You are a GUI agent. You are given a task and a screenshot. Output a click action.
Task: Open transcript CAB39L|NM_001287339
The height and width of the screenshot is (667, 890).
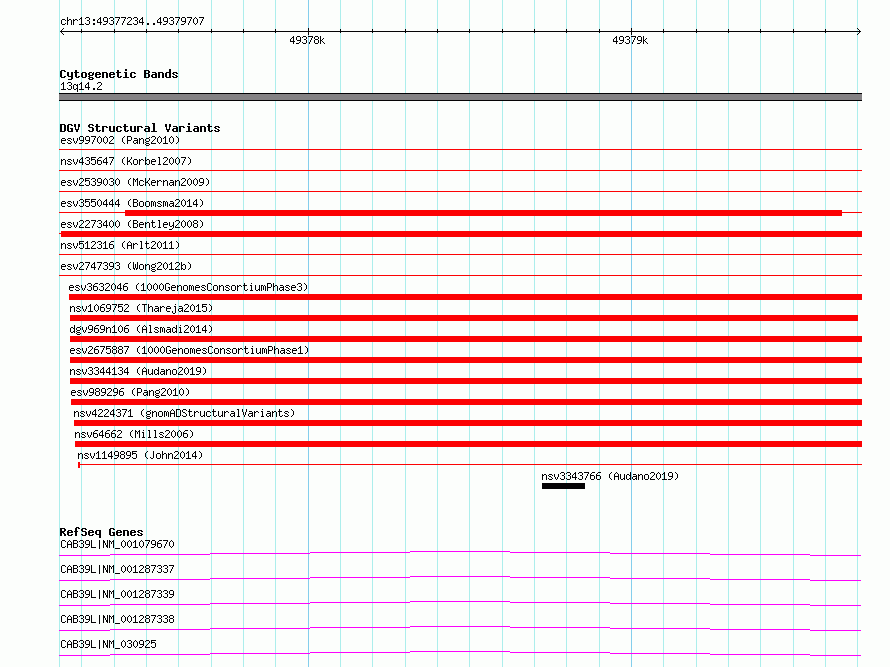pos(117,594)
